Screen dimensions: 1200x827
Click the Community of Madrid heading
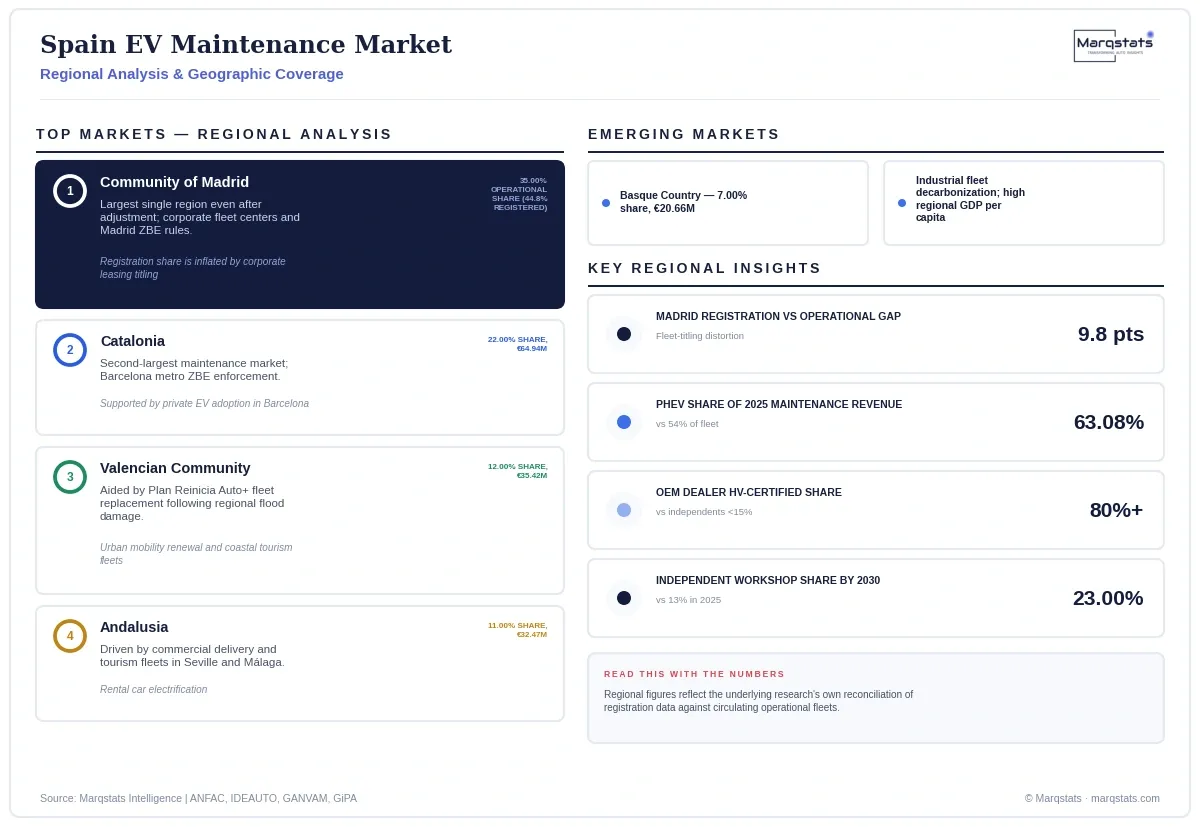174,182
